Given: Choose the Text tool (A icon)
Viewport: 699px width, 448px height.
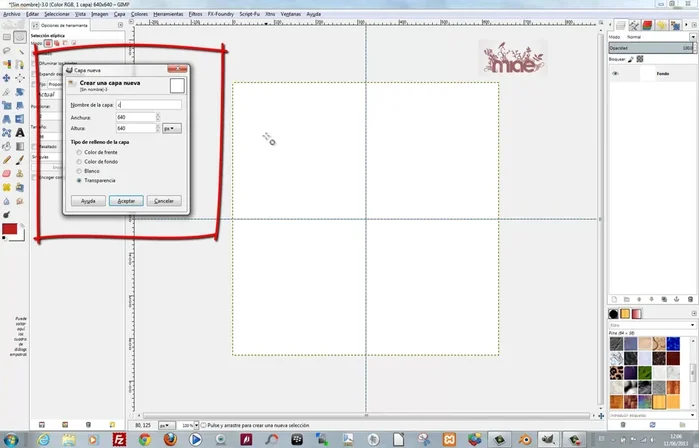Looking at the screenshot, I should [x=20, y=131].
